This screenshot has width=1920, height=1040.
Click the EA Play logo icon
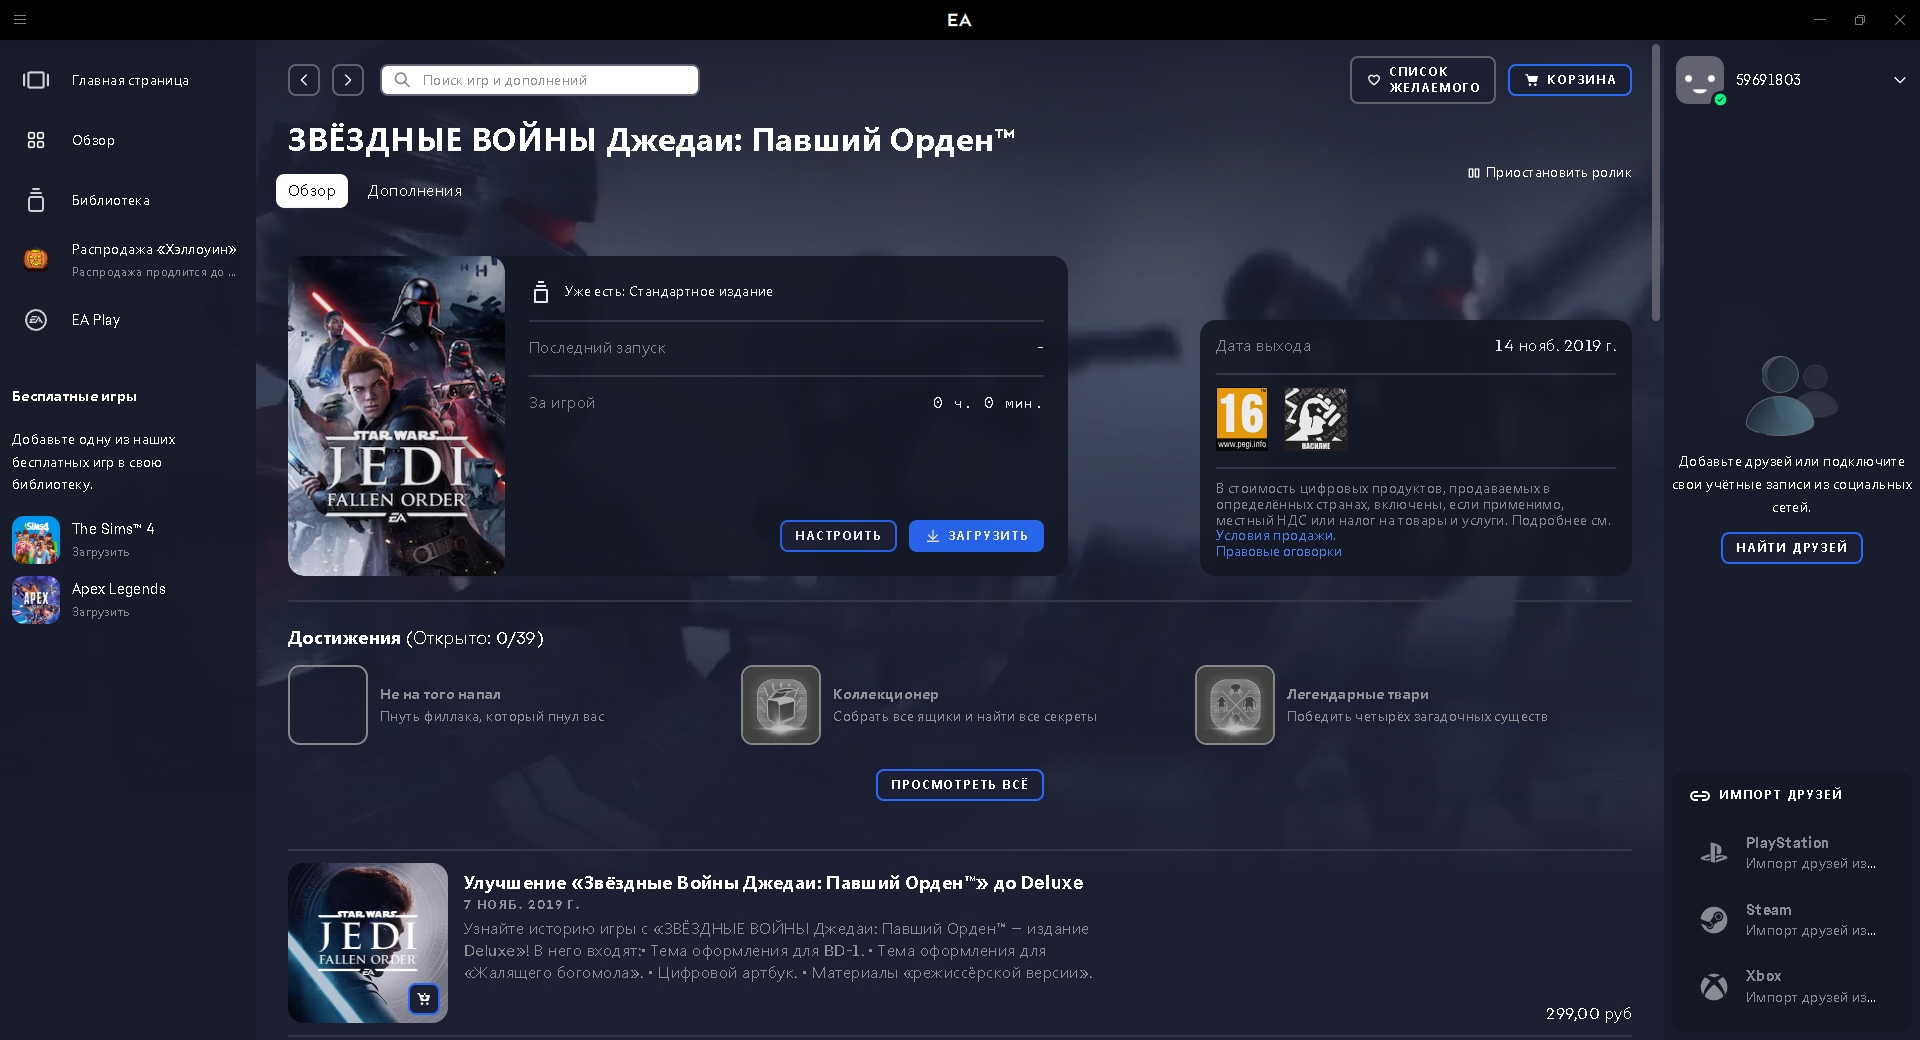(x=36, y=320)
